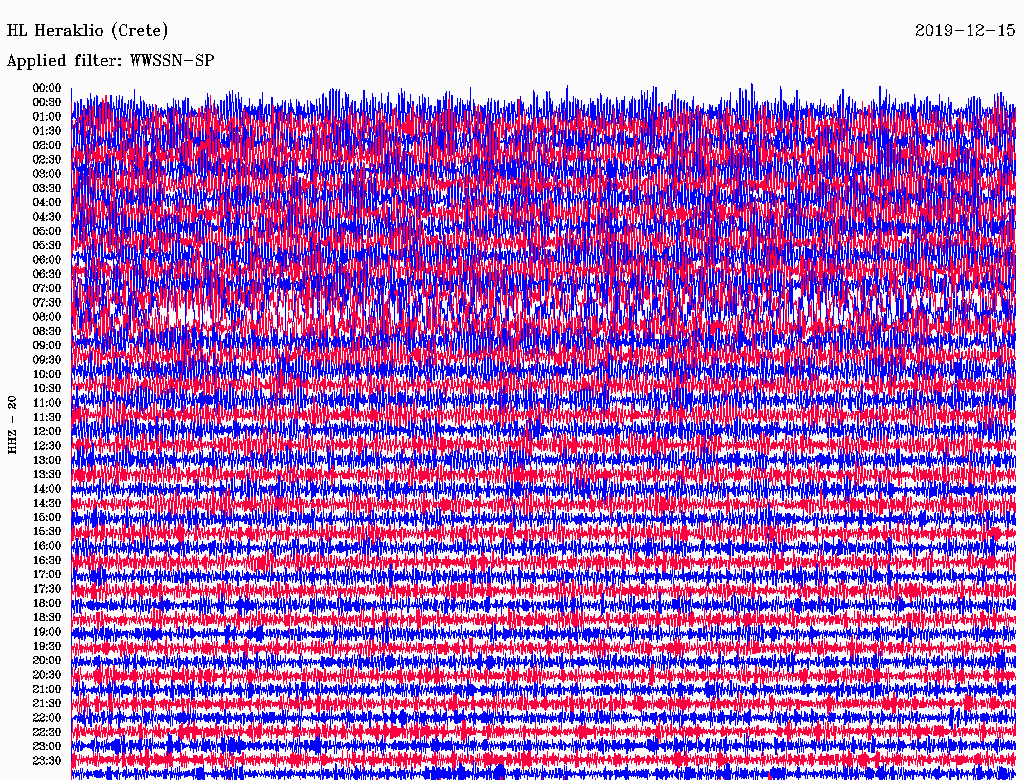Select the 23:30 time row label
The image size is (1024, 780).
[47, 761]
